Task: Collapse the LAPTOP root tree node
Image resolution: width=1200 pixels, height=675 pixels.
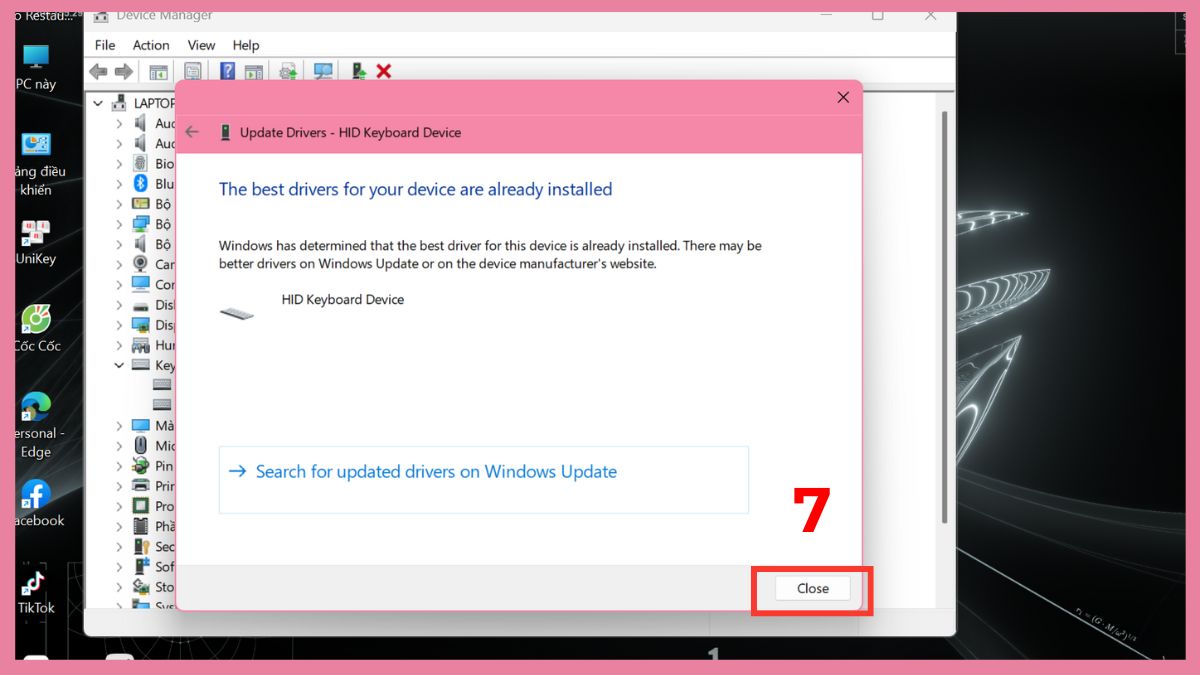Action: 97,103
